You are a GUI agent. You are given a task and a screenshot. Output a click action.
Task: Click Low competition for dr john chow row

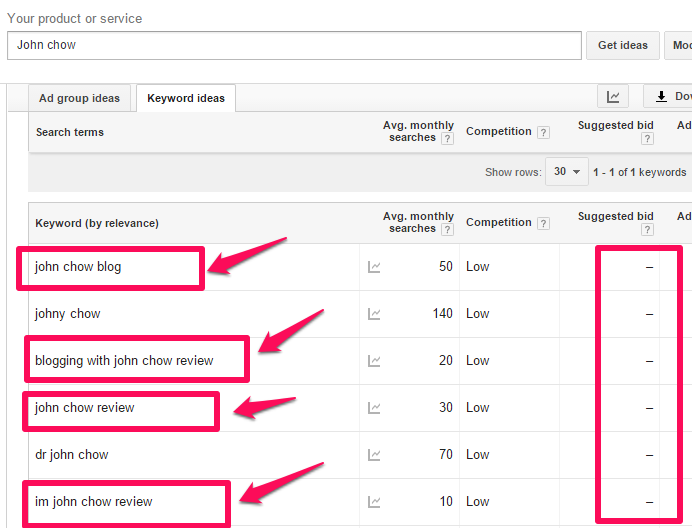point(478,455)
